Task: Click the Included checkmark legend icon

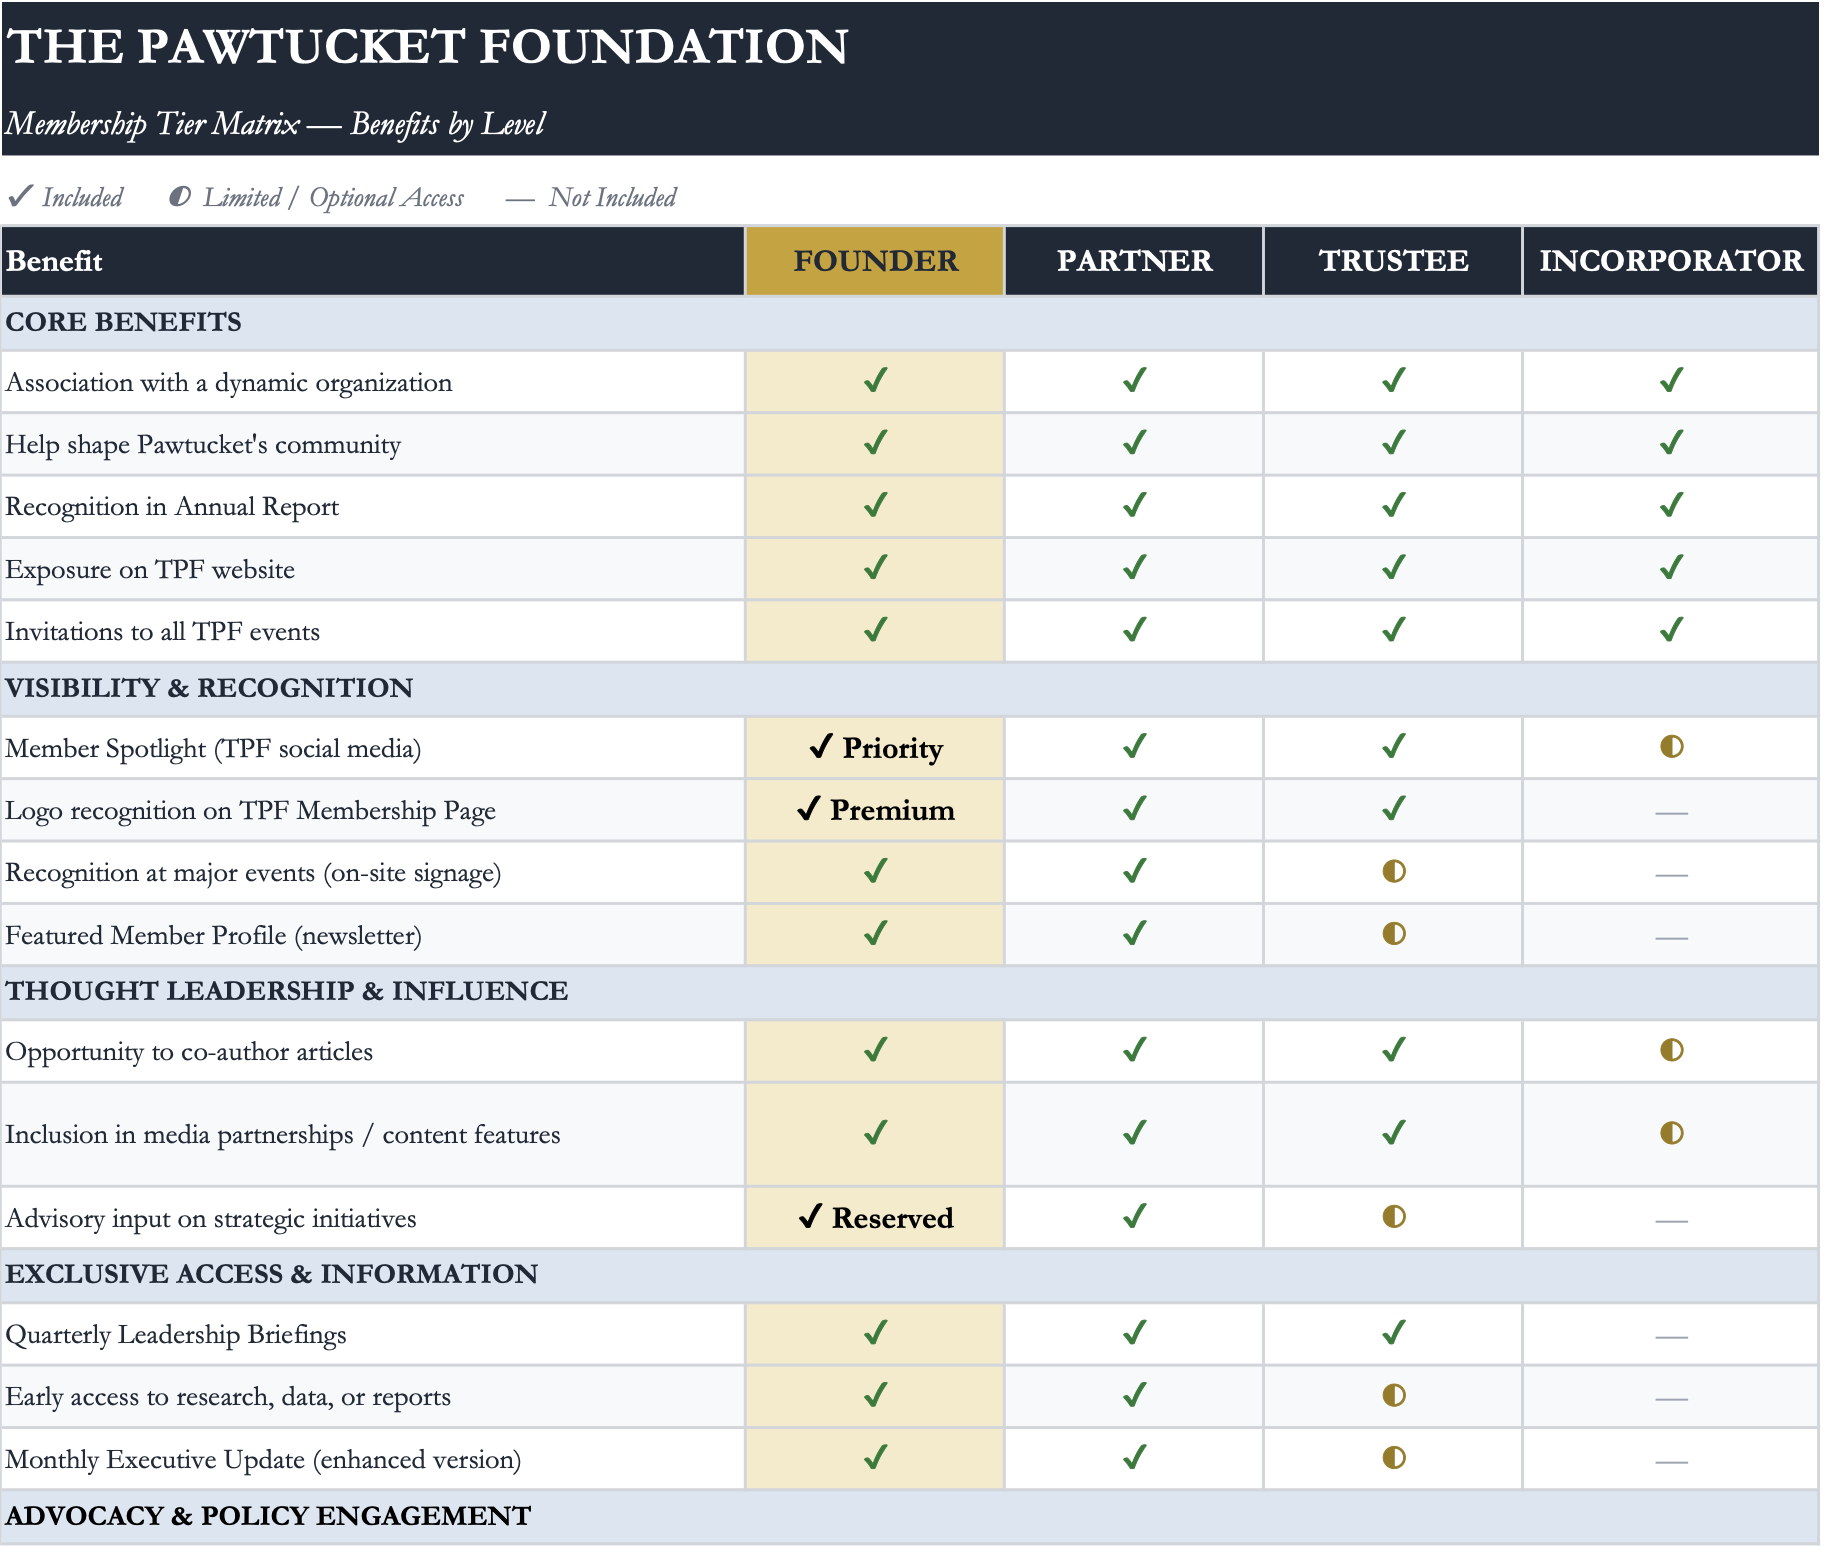Action: click(20, 196)
